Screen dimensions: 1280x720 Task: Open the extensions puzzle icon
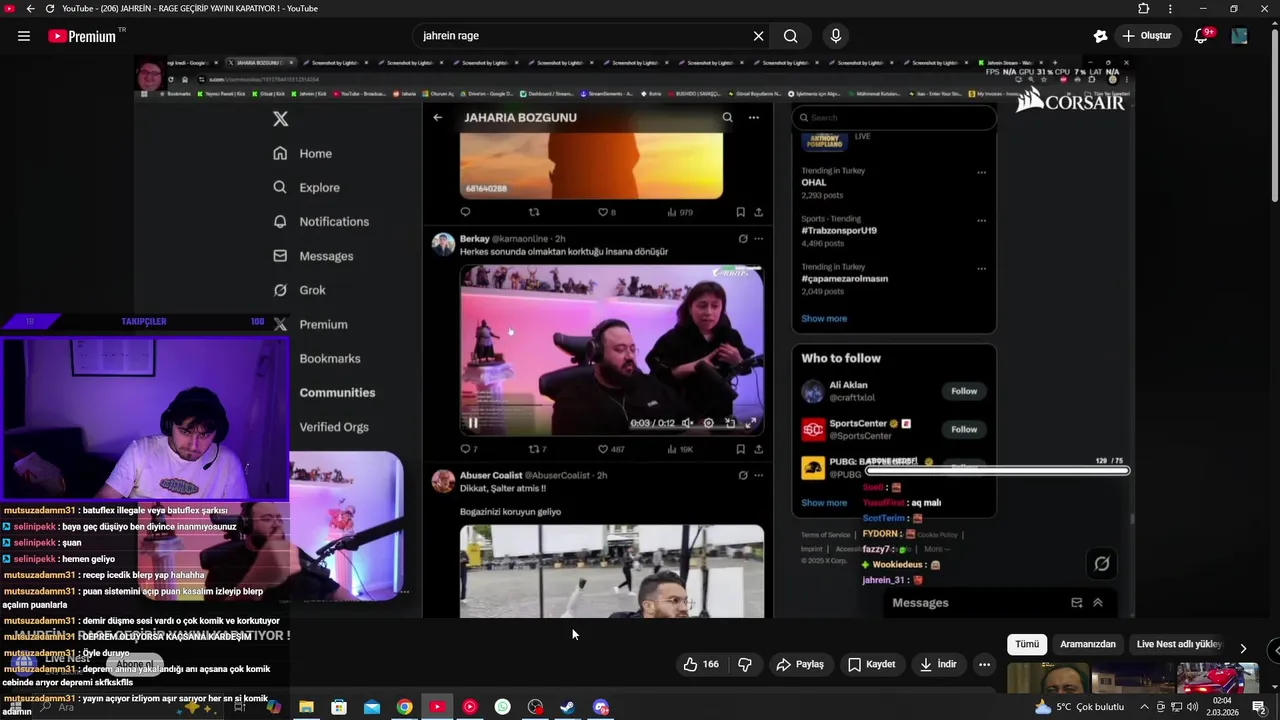coord(1144,8)
